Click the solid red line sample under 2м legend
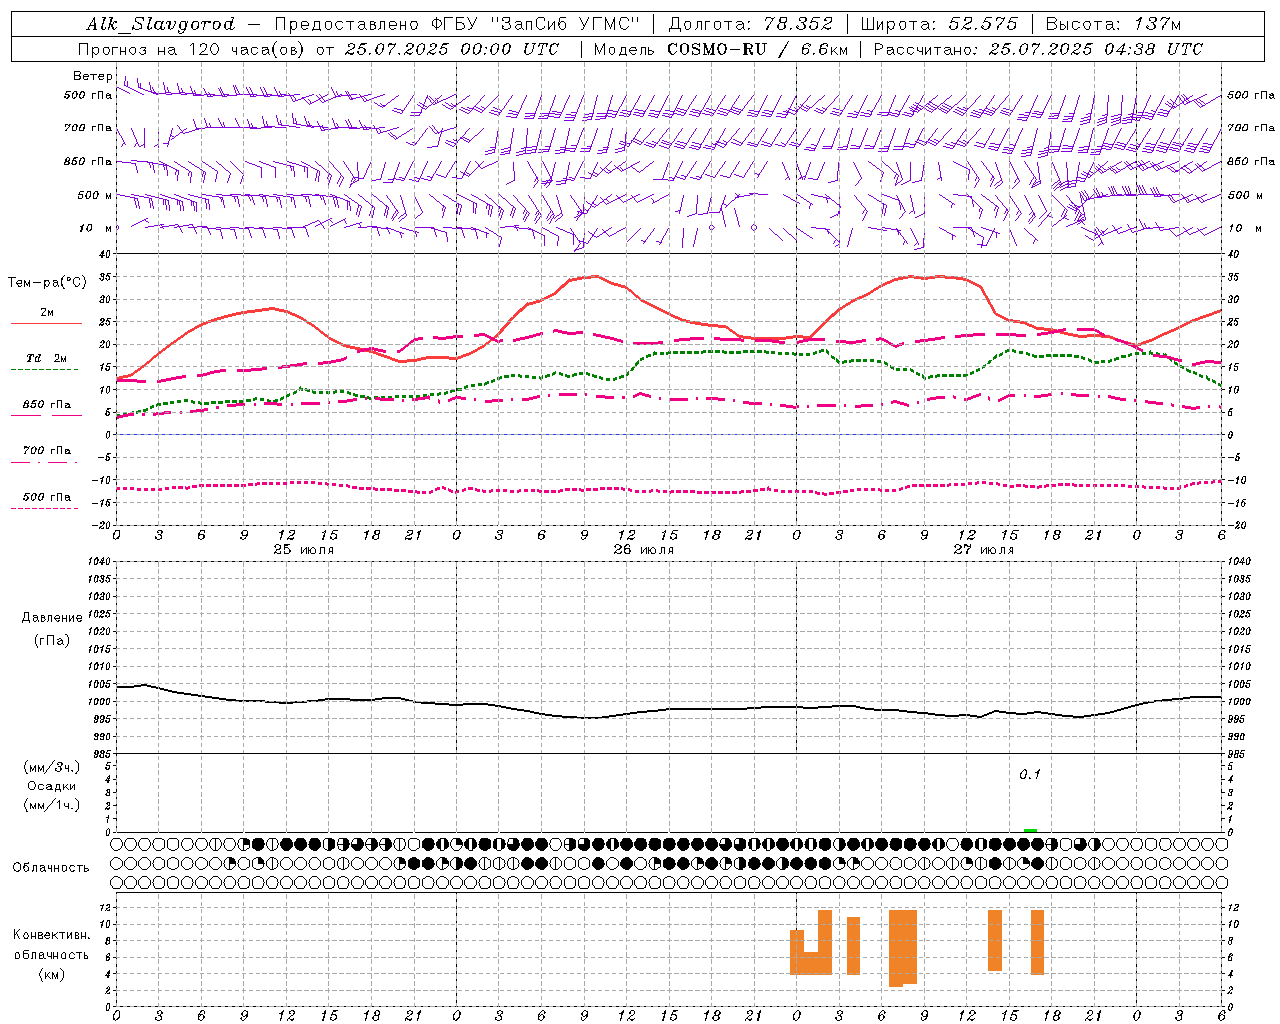The image size is (1280, 1024). pyautogui.click(x=46, y=323)
